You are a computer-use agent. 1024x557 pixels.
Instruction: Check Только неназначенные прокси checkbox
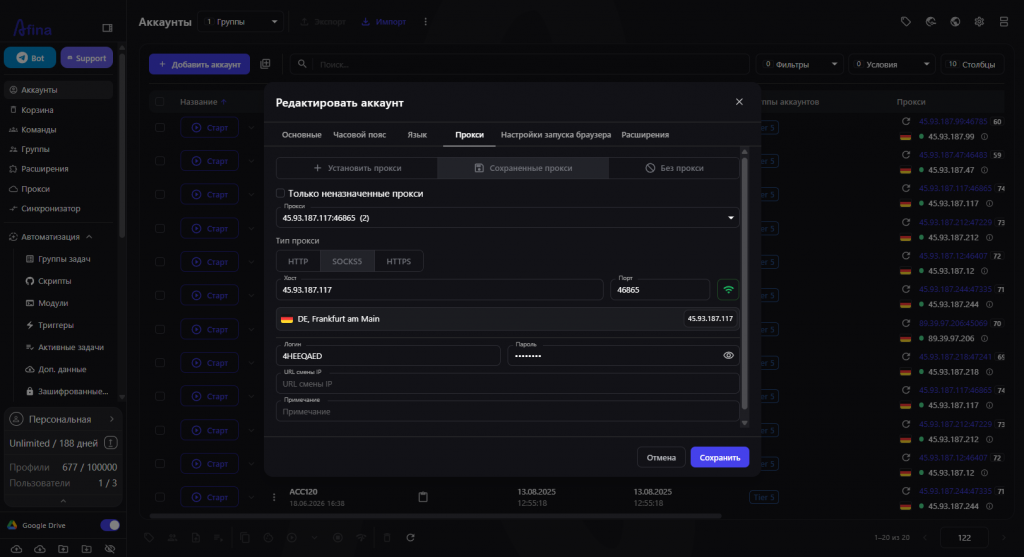coord(280,193)
